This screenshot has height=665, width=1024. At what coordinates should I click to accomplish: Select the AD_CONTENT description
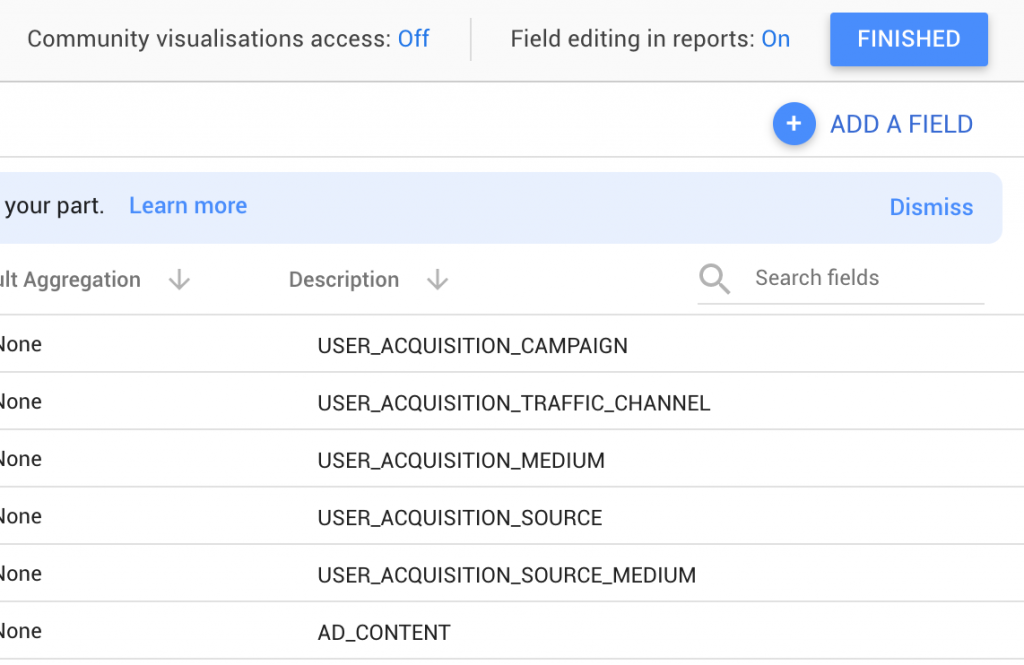pyautogui.click(x=384, y=632)
